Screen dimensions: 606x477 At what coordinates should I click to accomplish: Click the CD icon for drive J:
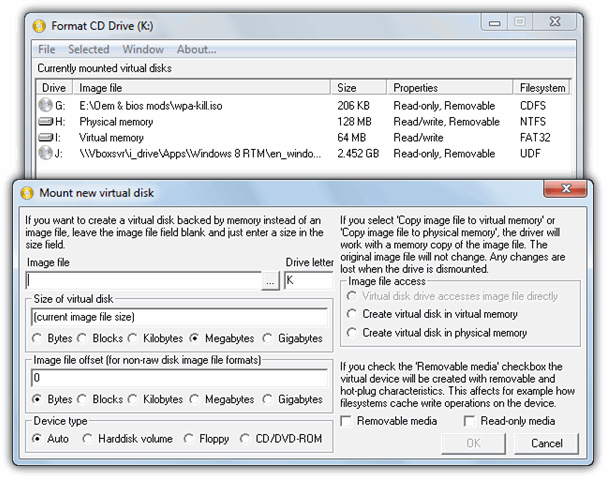(45, 153)
